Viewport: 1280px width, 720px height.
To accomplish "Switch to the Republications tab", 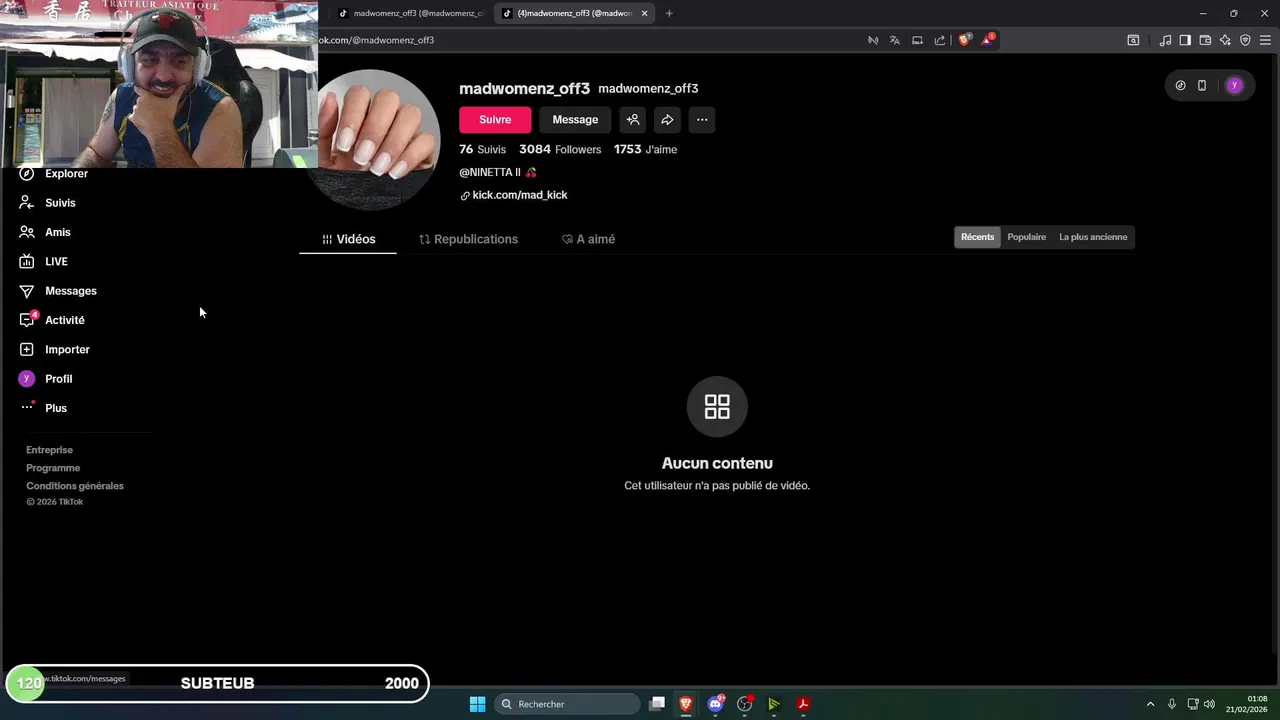I will point(468,239).
